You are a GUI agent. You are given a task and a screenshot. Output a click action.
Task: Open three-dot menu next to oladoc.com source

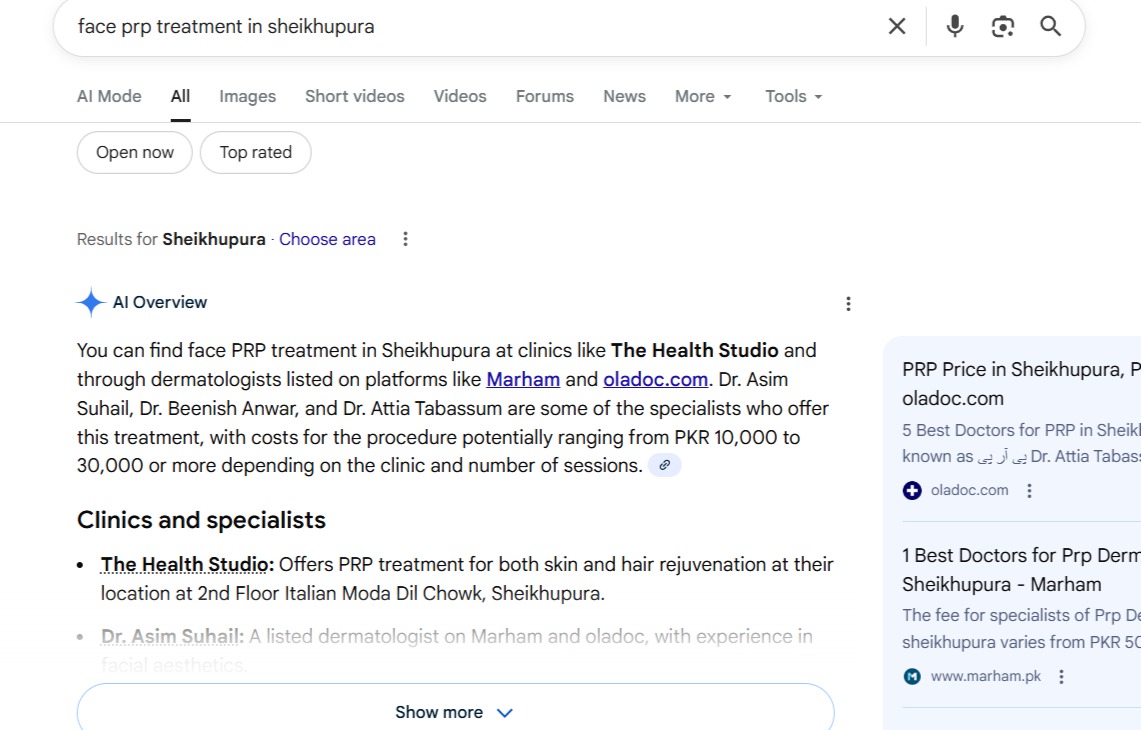click(x=1029, y=491)
